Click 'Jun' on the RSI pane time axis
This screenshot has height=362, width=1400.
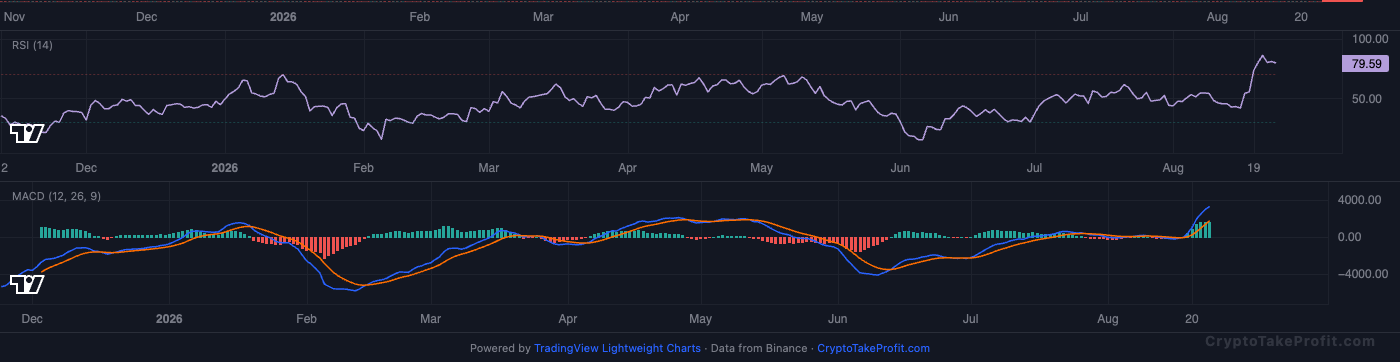pos(901,168)
